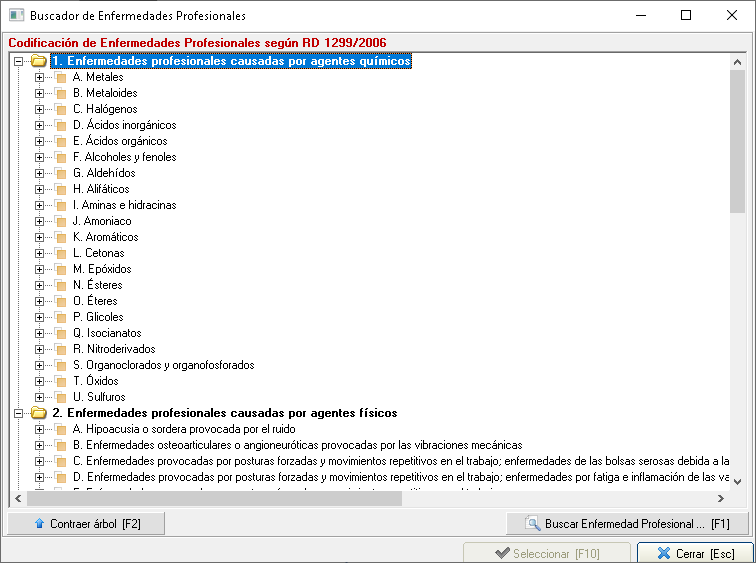
Task: Select the I. Aminas e hidracinas item
Action: pyautogui.click(x=124, y=205)
